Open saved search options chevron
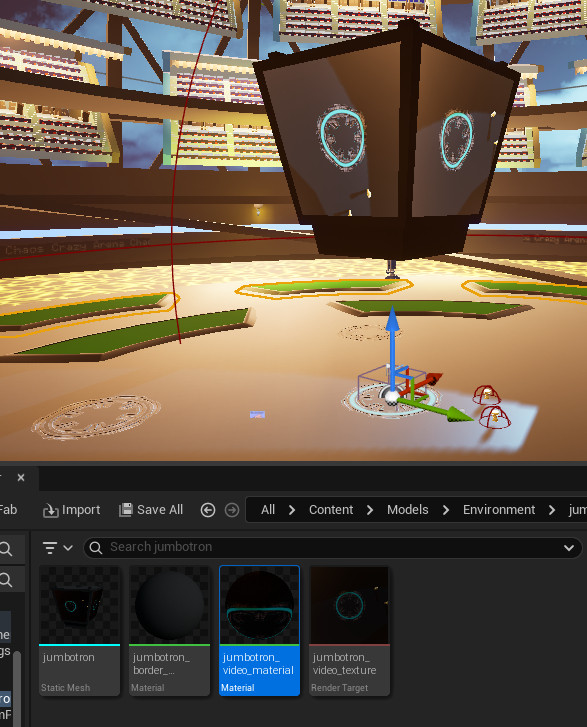The height and width of the screenshot is (727, 587). (x=569, y=548)
